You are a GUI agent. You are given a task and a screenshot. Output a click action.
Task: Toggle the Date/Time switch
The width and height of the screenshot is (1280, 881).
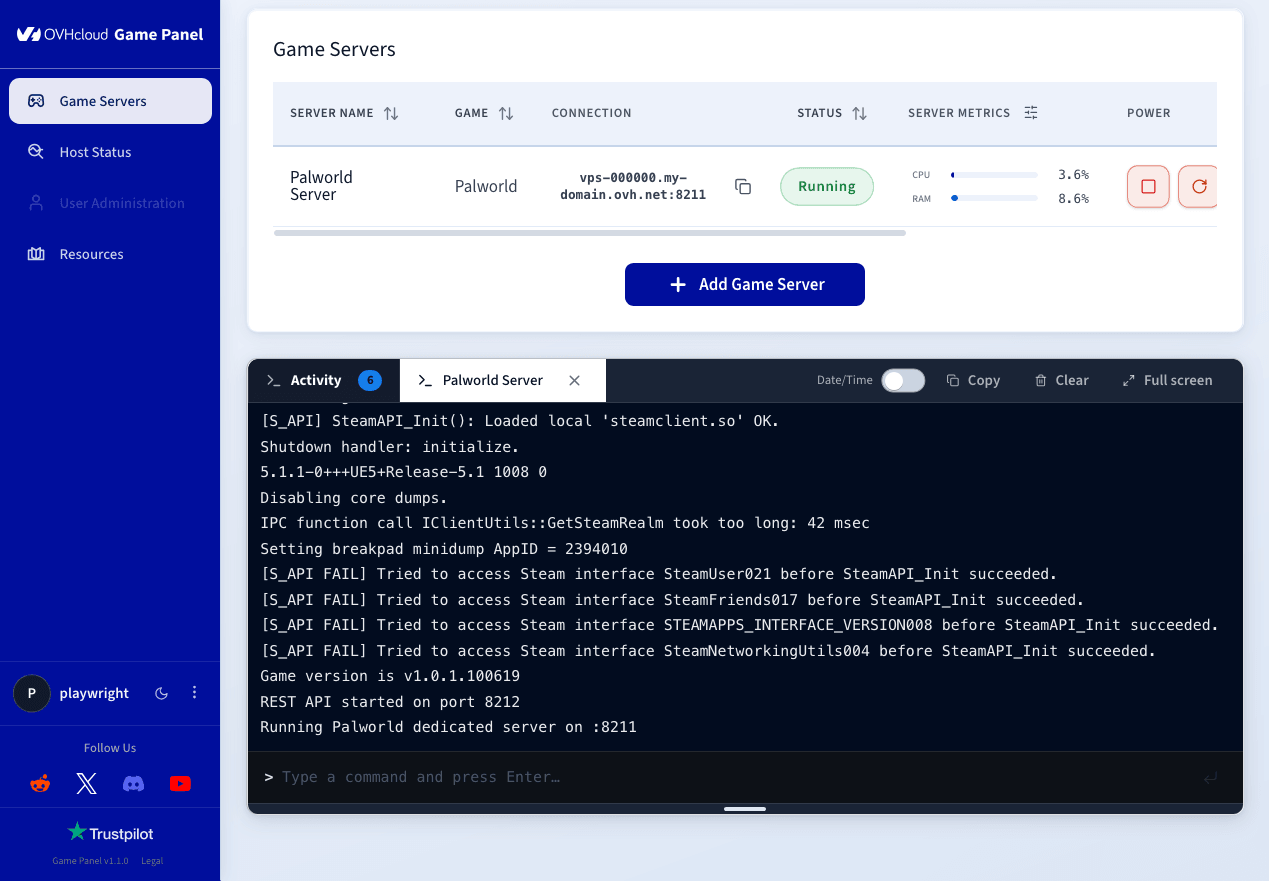click(x=903, y=380)
